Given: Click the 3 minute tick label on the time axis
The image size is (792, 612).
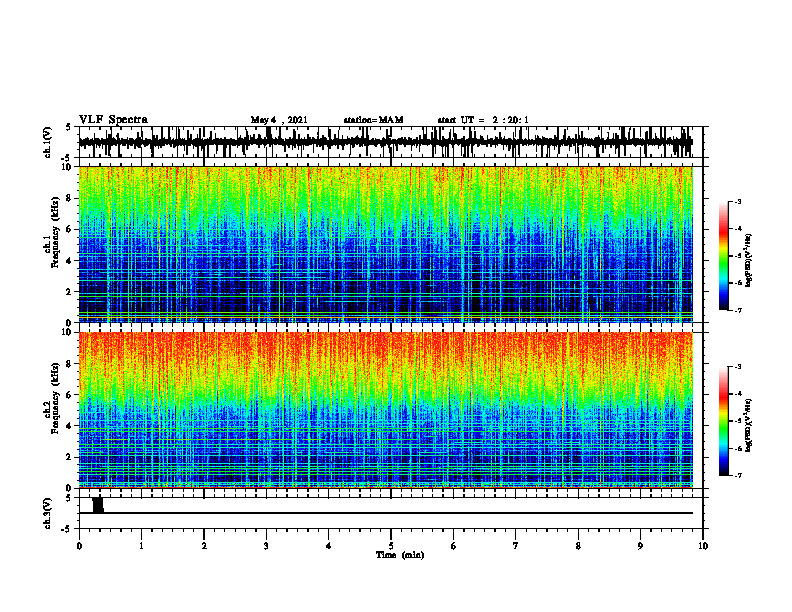Looking at the screenshot, I should [266, 546].
